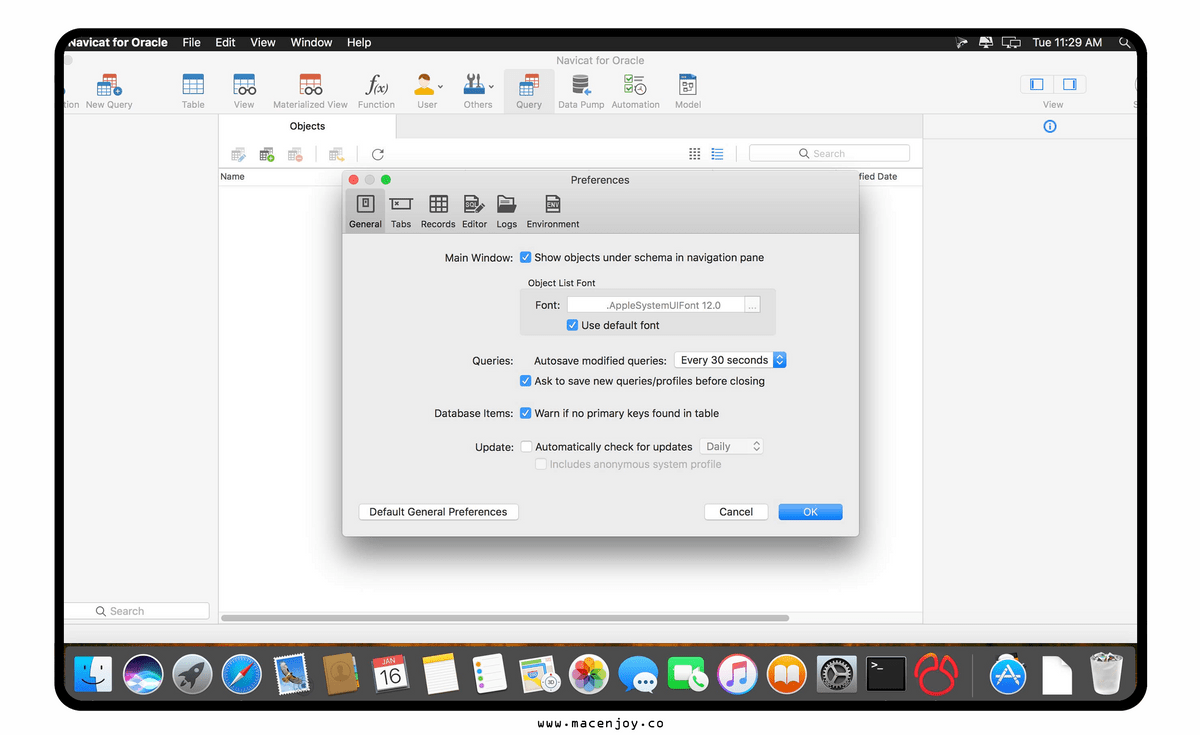1200x735 pixels.
Task: Open the Daily update frequency dropdown
Action: (731, 447)
